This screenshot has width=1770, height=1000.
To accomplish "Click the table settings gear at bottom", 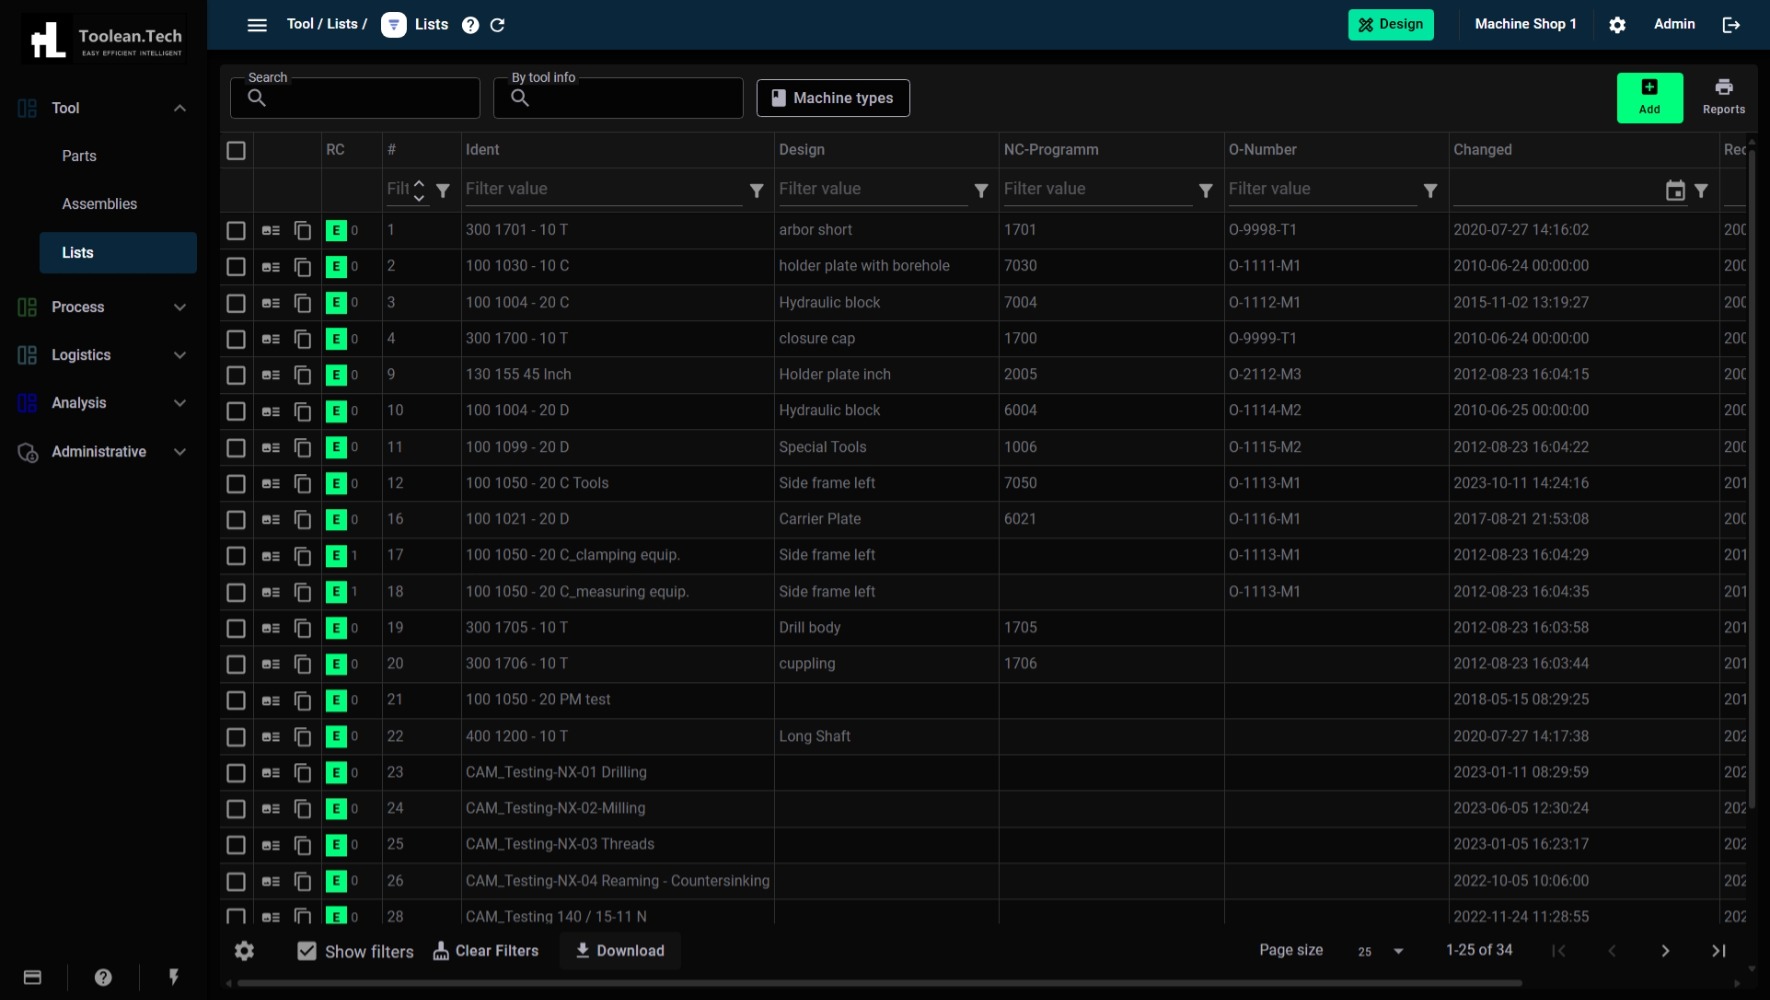I will pos(244,951).
